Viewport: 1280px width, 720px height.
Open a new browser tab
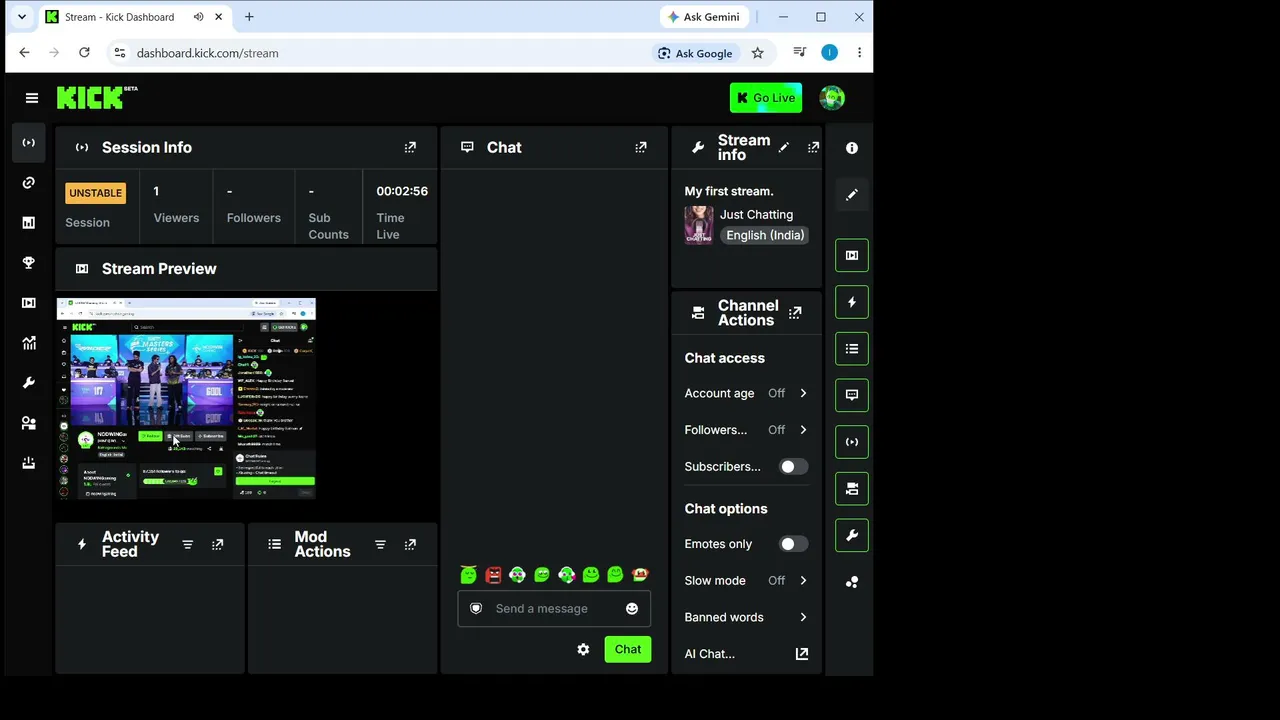[x=249, y=17]
